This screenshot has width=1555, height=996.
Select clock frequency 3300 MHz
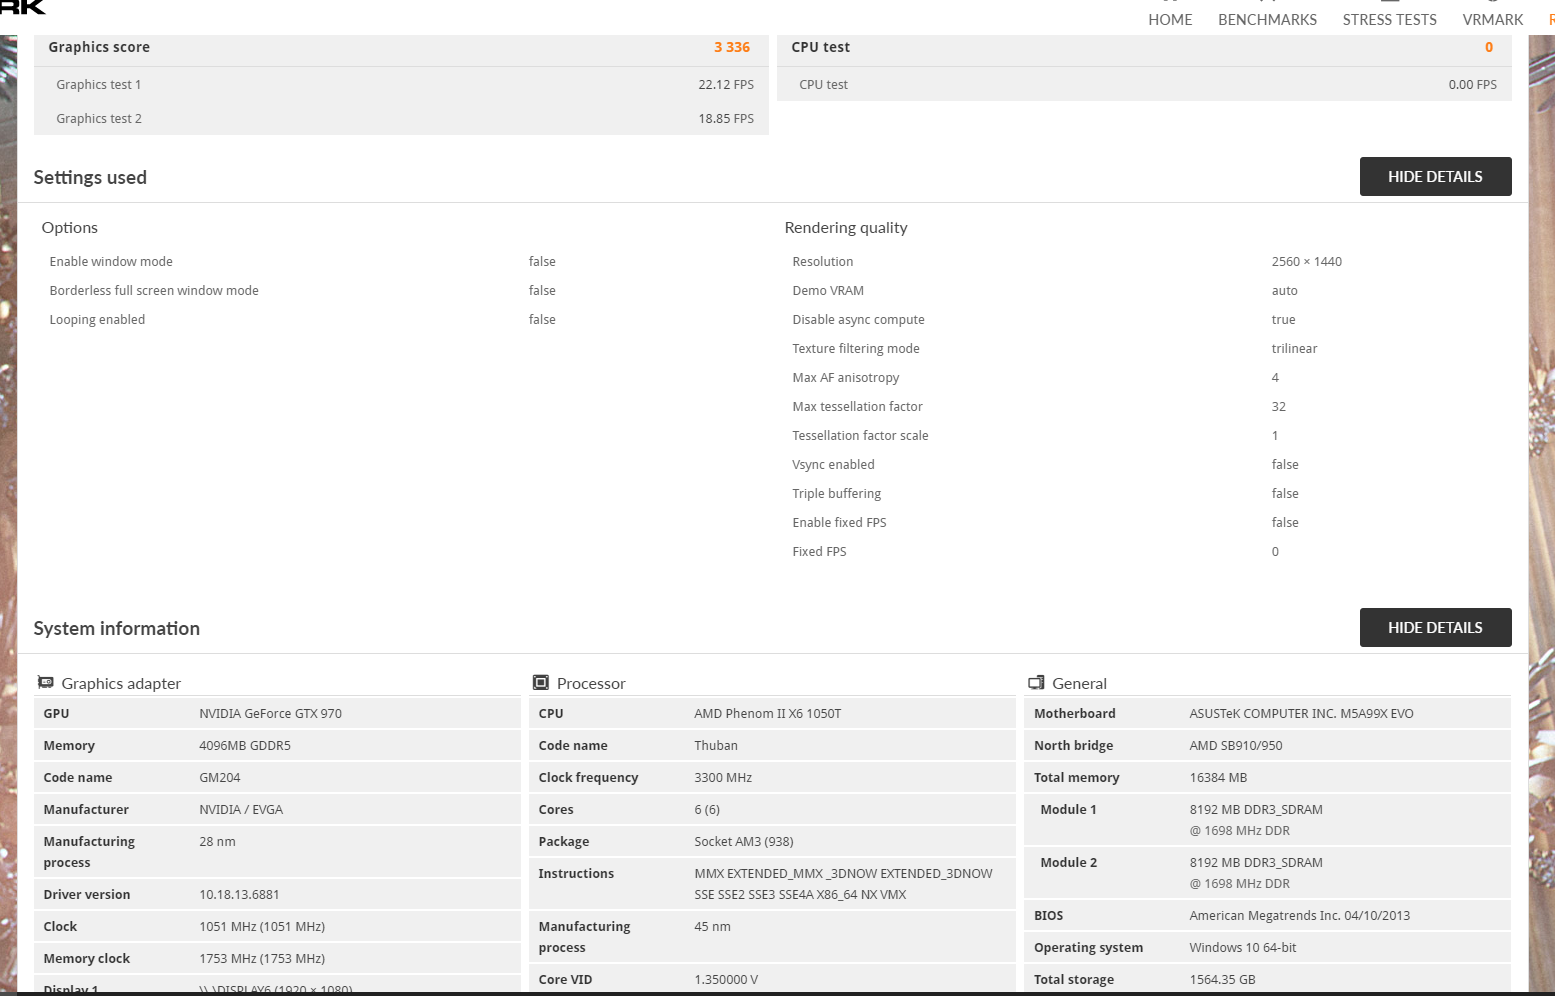723,778
